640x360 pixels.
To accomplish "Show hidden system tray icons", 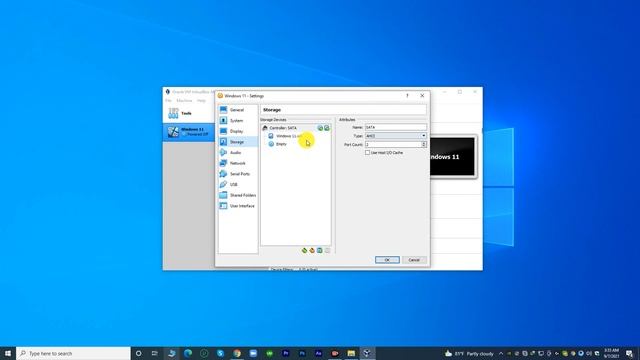I will [501, 353].
